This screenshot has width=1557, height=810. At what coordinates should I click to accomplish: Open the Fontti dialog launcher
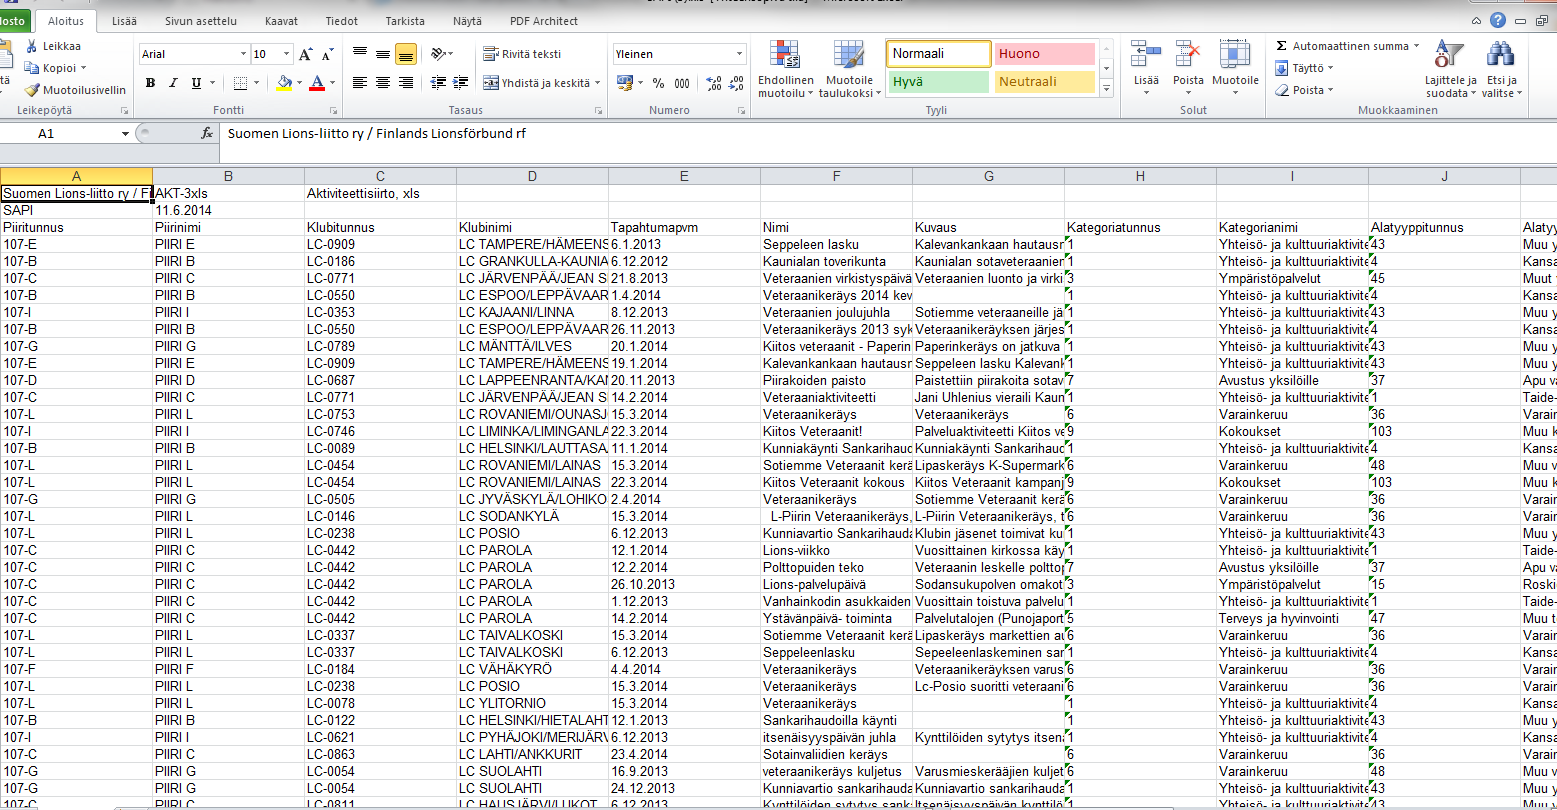[x=335, y=110]
